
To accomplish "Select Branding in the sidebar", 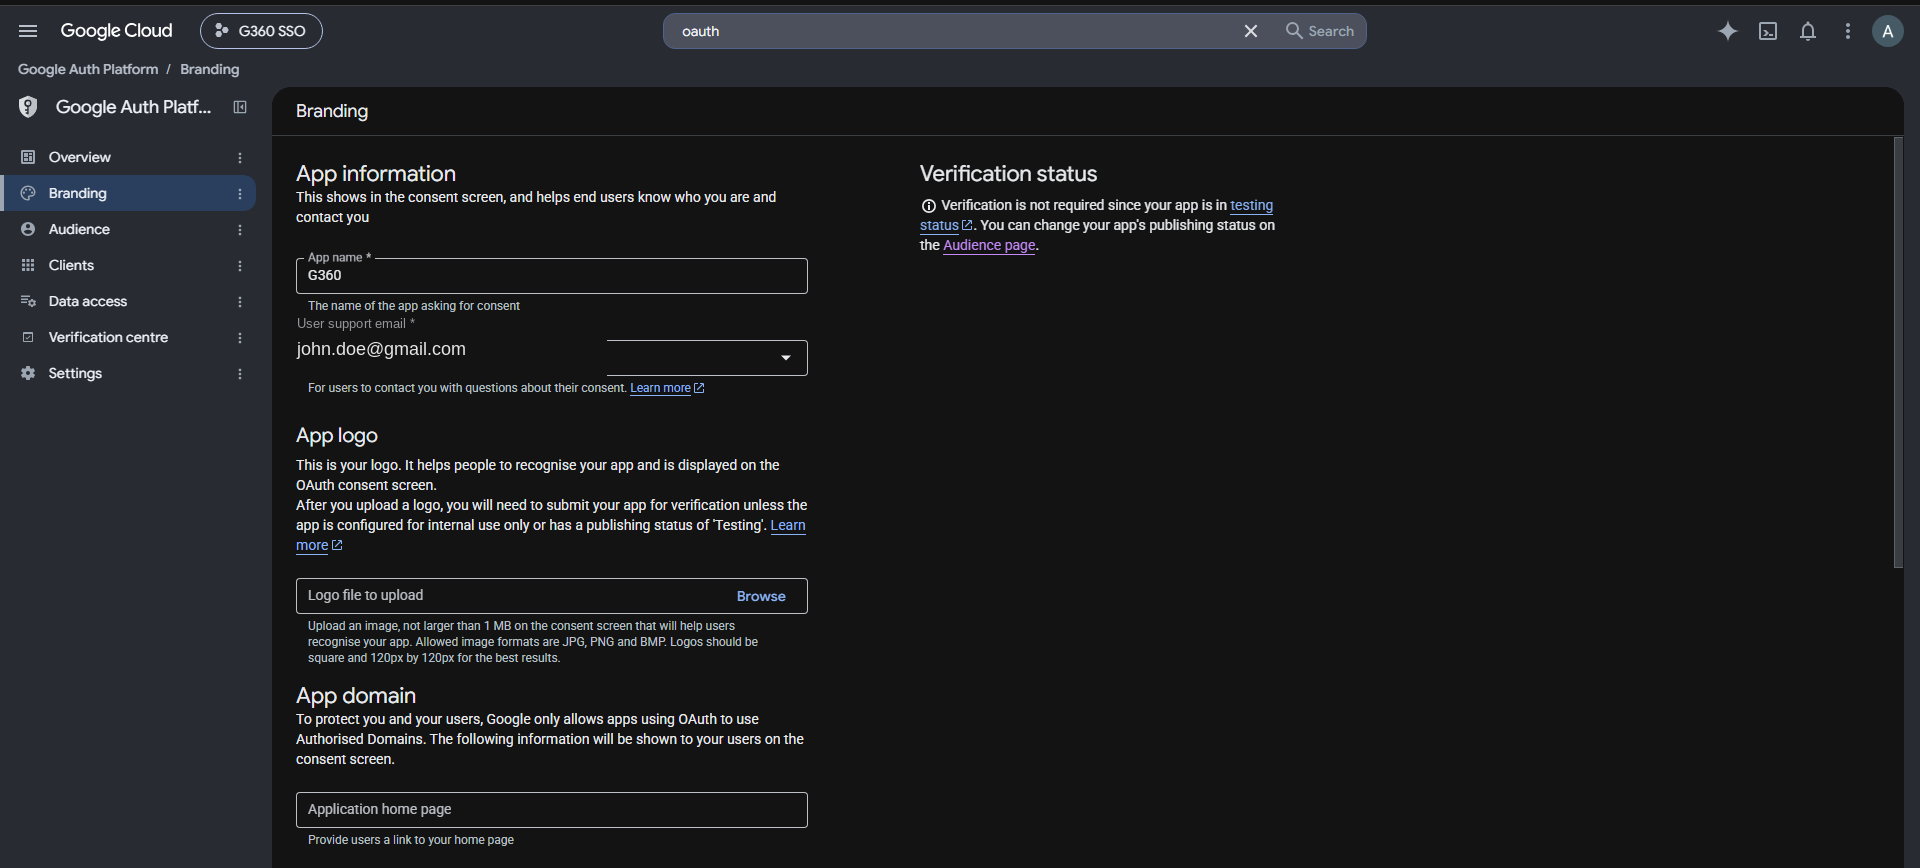I will tap(129, 193).
